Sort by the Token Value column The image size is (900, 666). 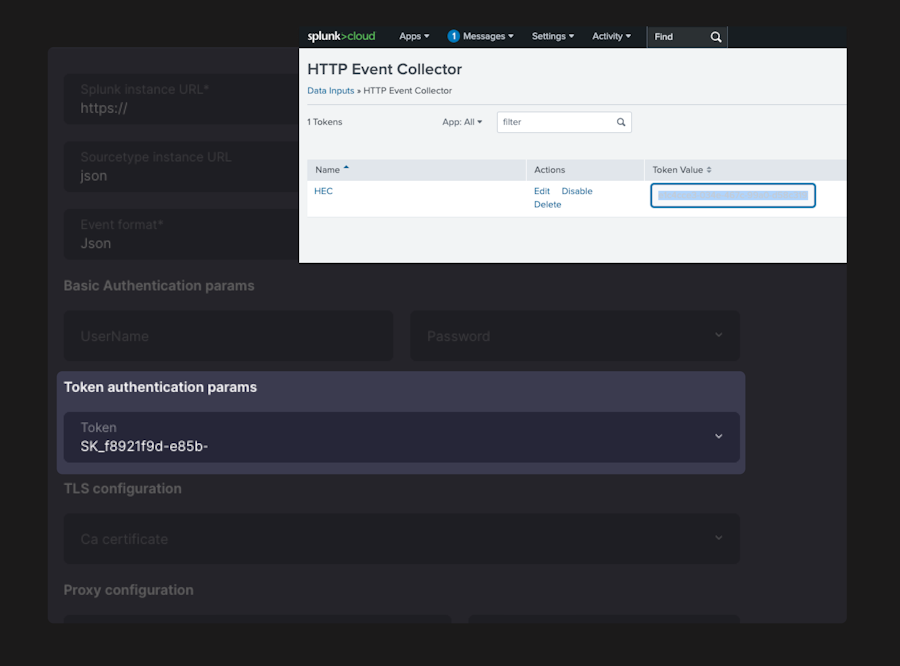tap(682, 169)
